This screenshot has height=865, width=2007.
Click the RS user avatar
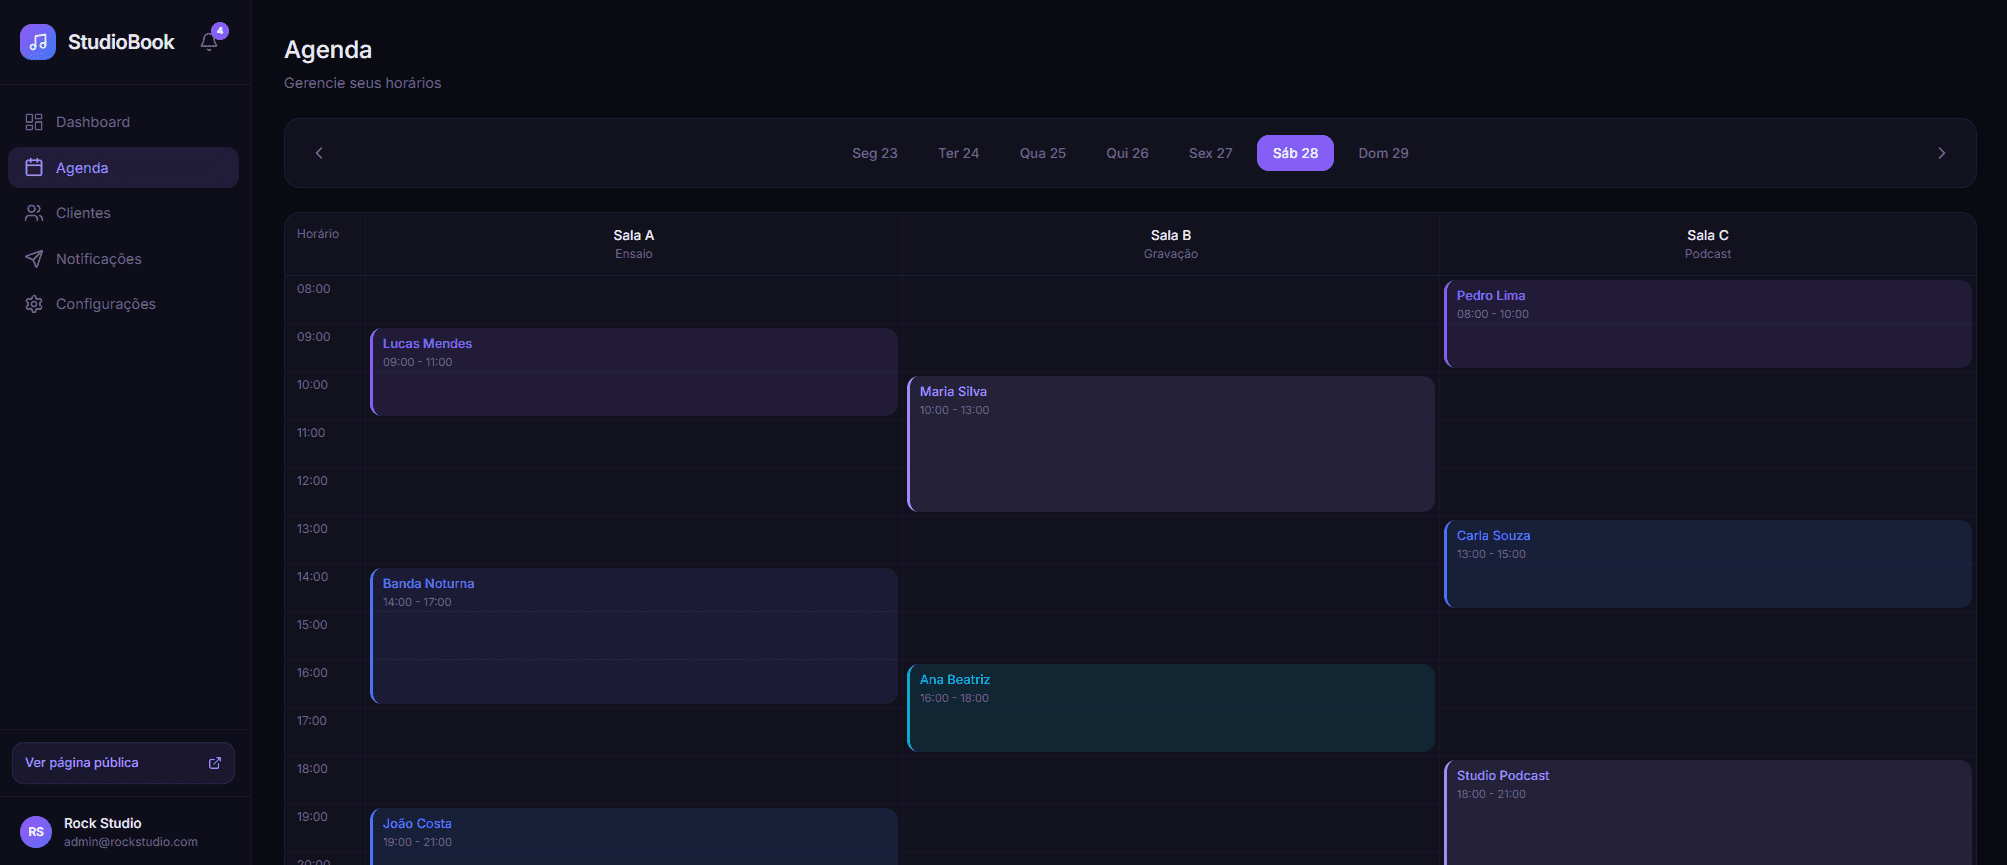[36, 832]
